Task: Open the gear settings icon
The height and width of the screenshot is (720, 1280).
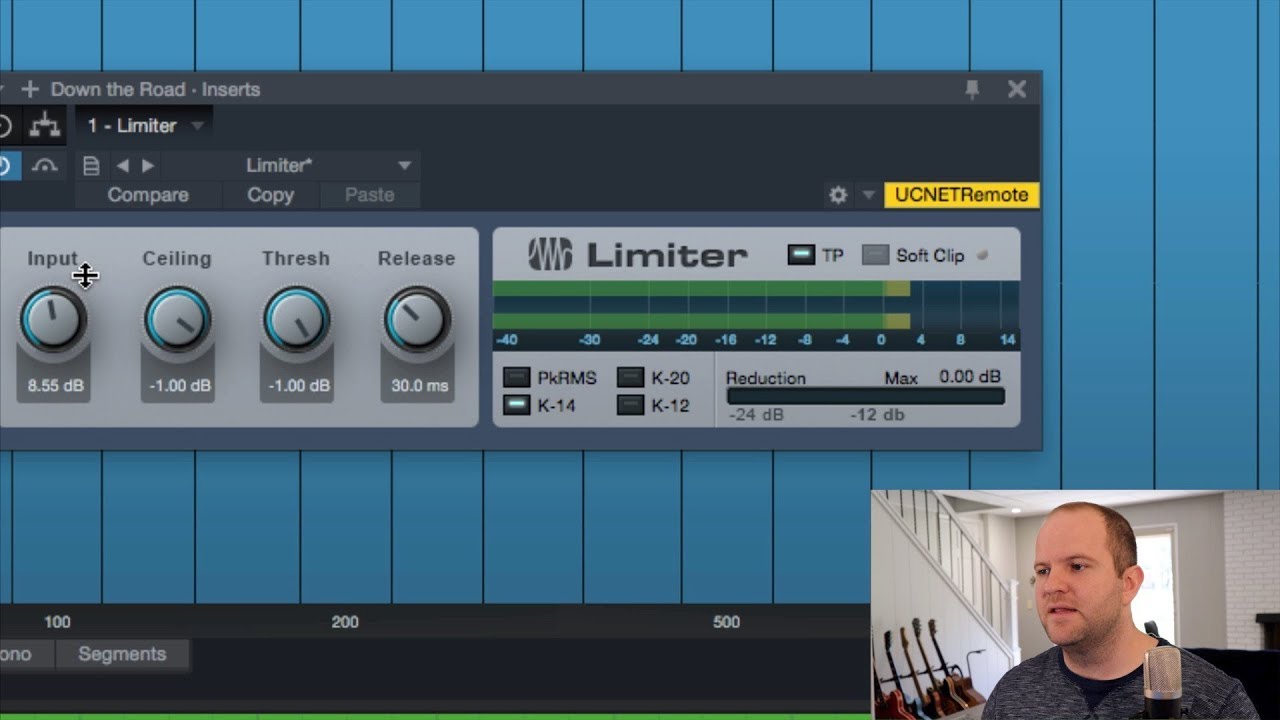Action: [x=838, y=195]
